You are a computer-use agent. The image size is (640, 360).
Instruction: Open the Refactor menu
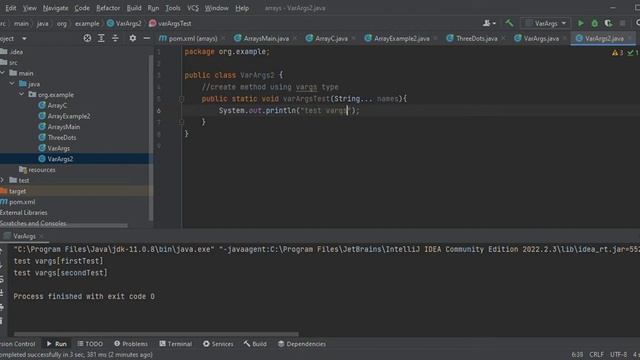(x=108, y=8)
